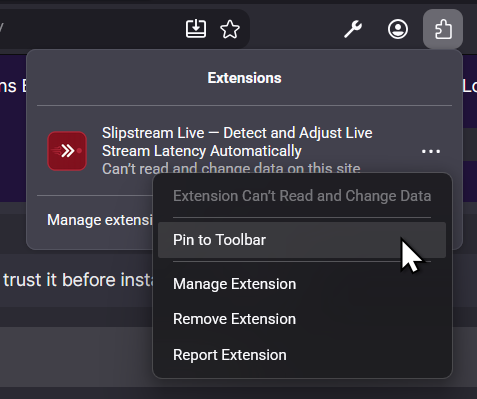Click the Manage extensions link in the panel

click(100, 220)
